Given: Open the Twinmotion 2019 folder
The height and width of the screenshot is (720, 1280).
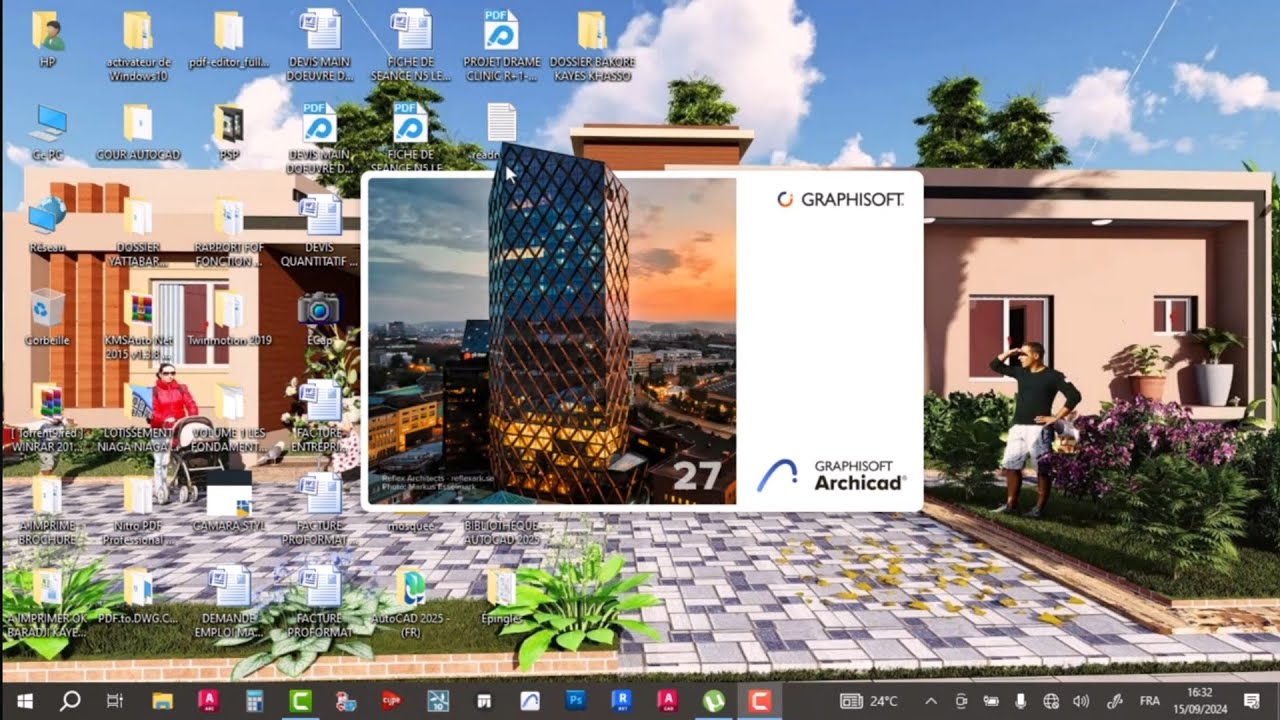Looking at the screenshot, I should [x=228, y=308].
